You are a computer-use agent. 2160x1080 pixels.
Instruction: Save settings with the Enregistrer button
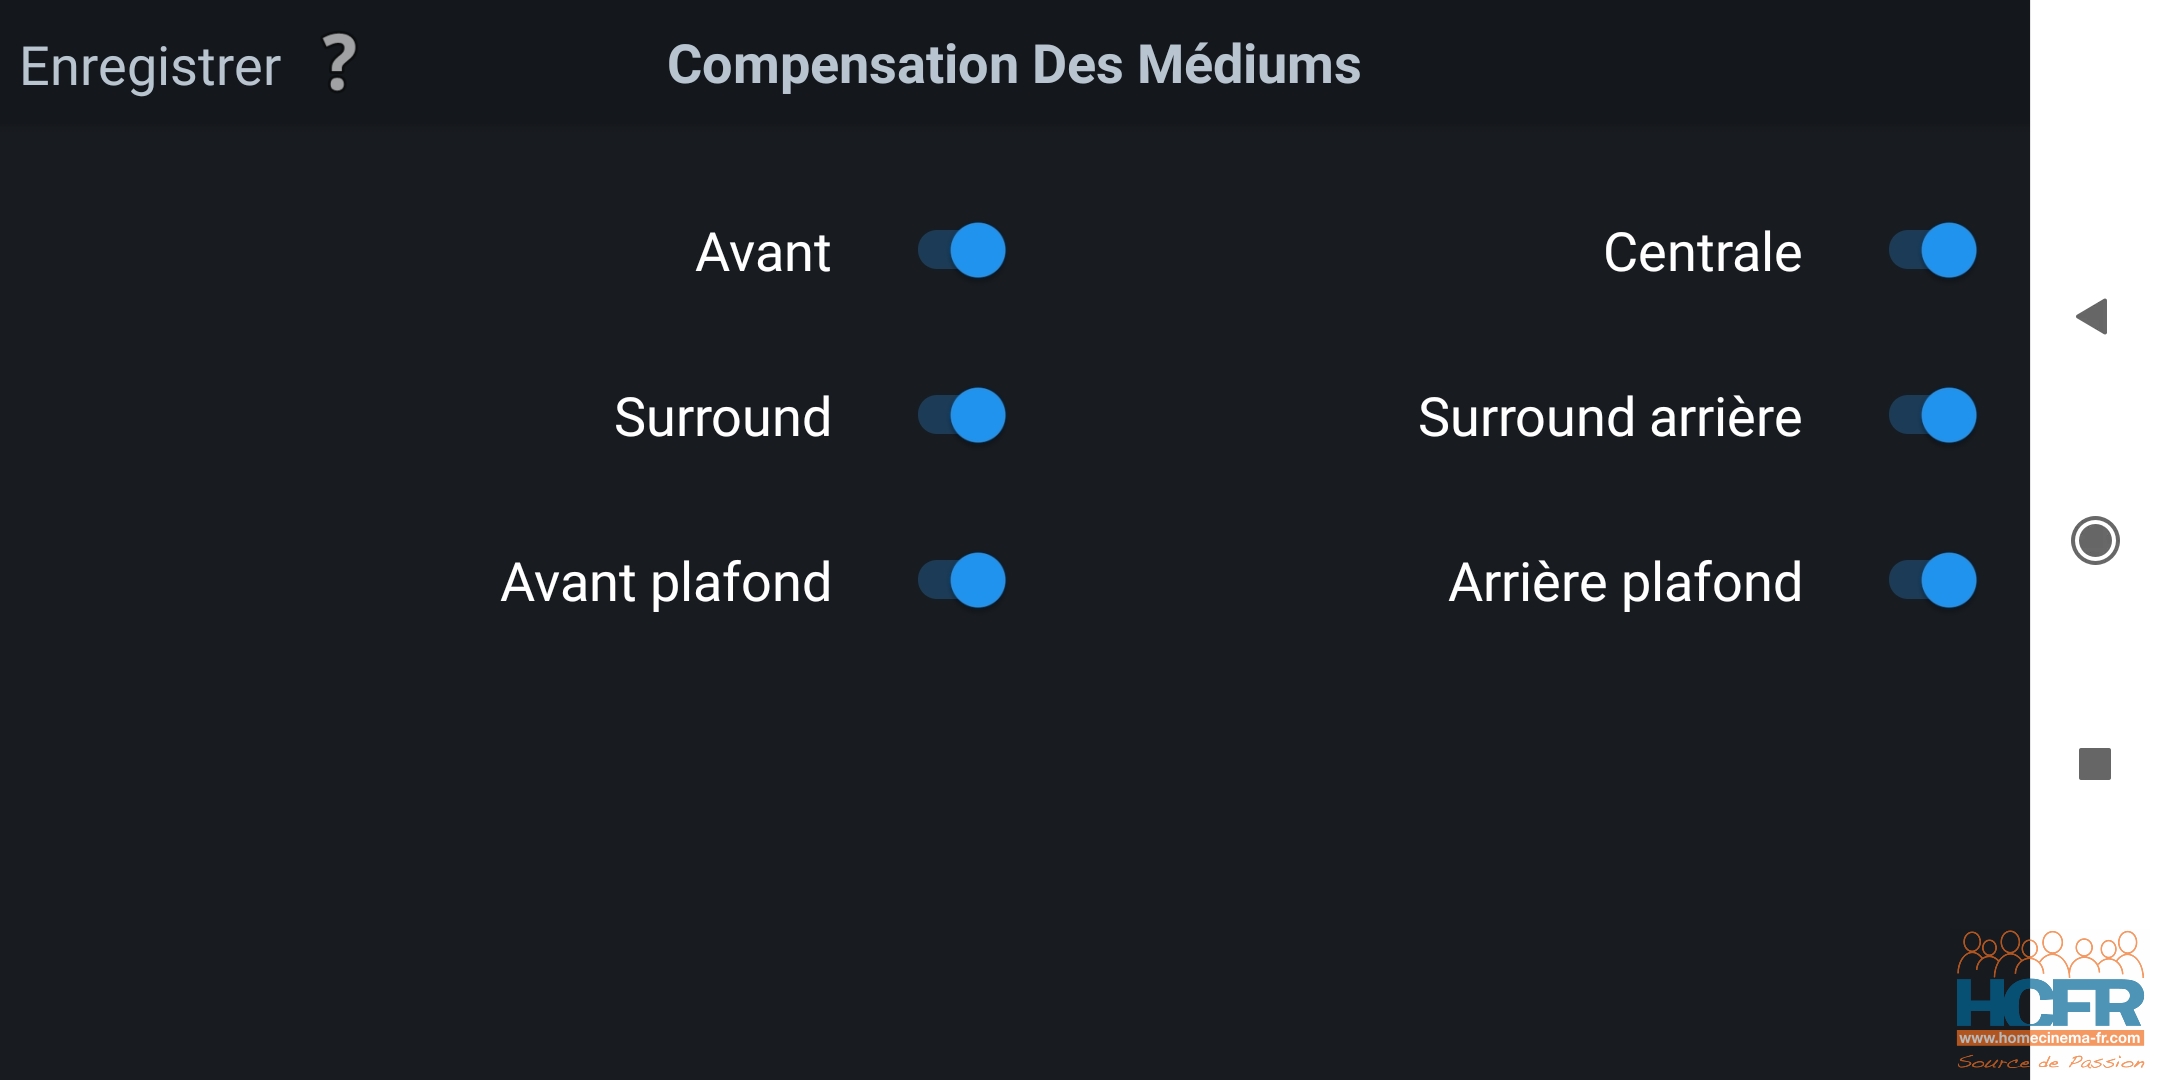150,67
